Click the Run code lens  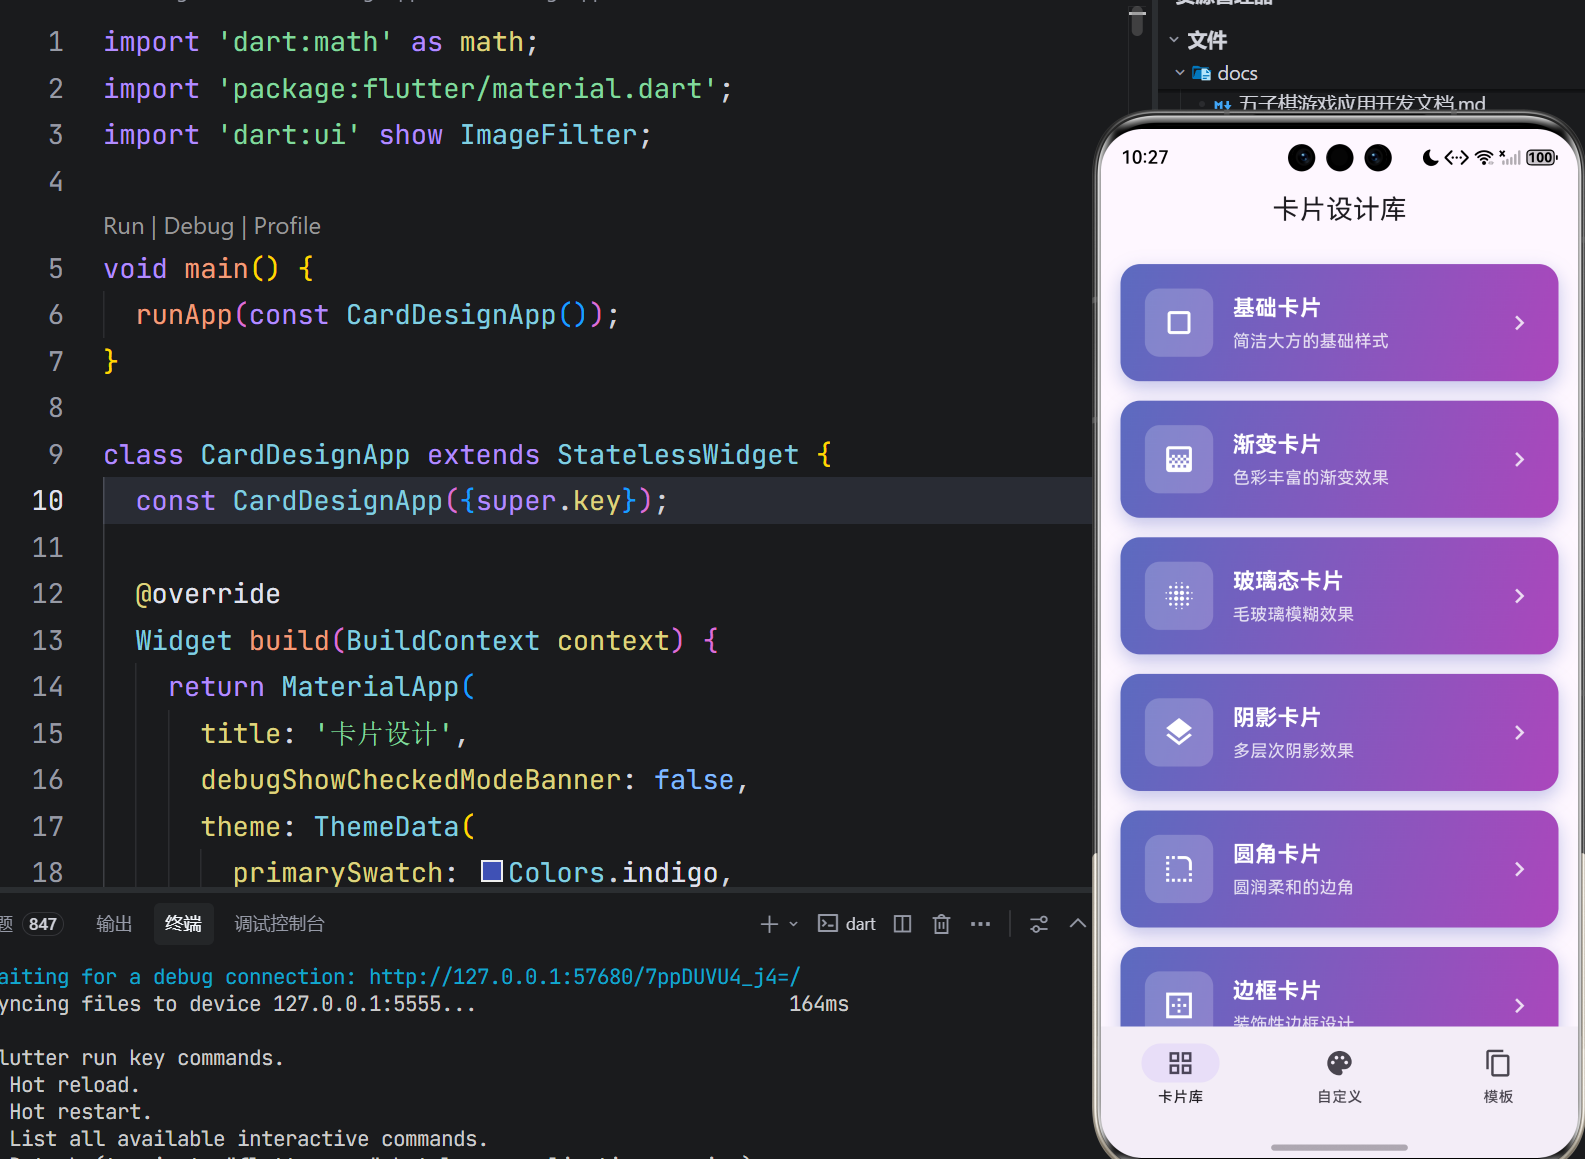[123, 226]
